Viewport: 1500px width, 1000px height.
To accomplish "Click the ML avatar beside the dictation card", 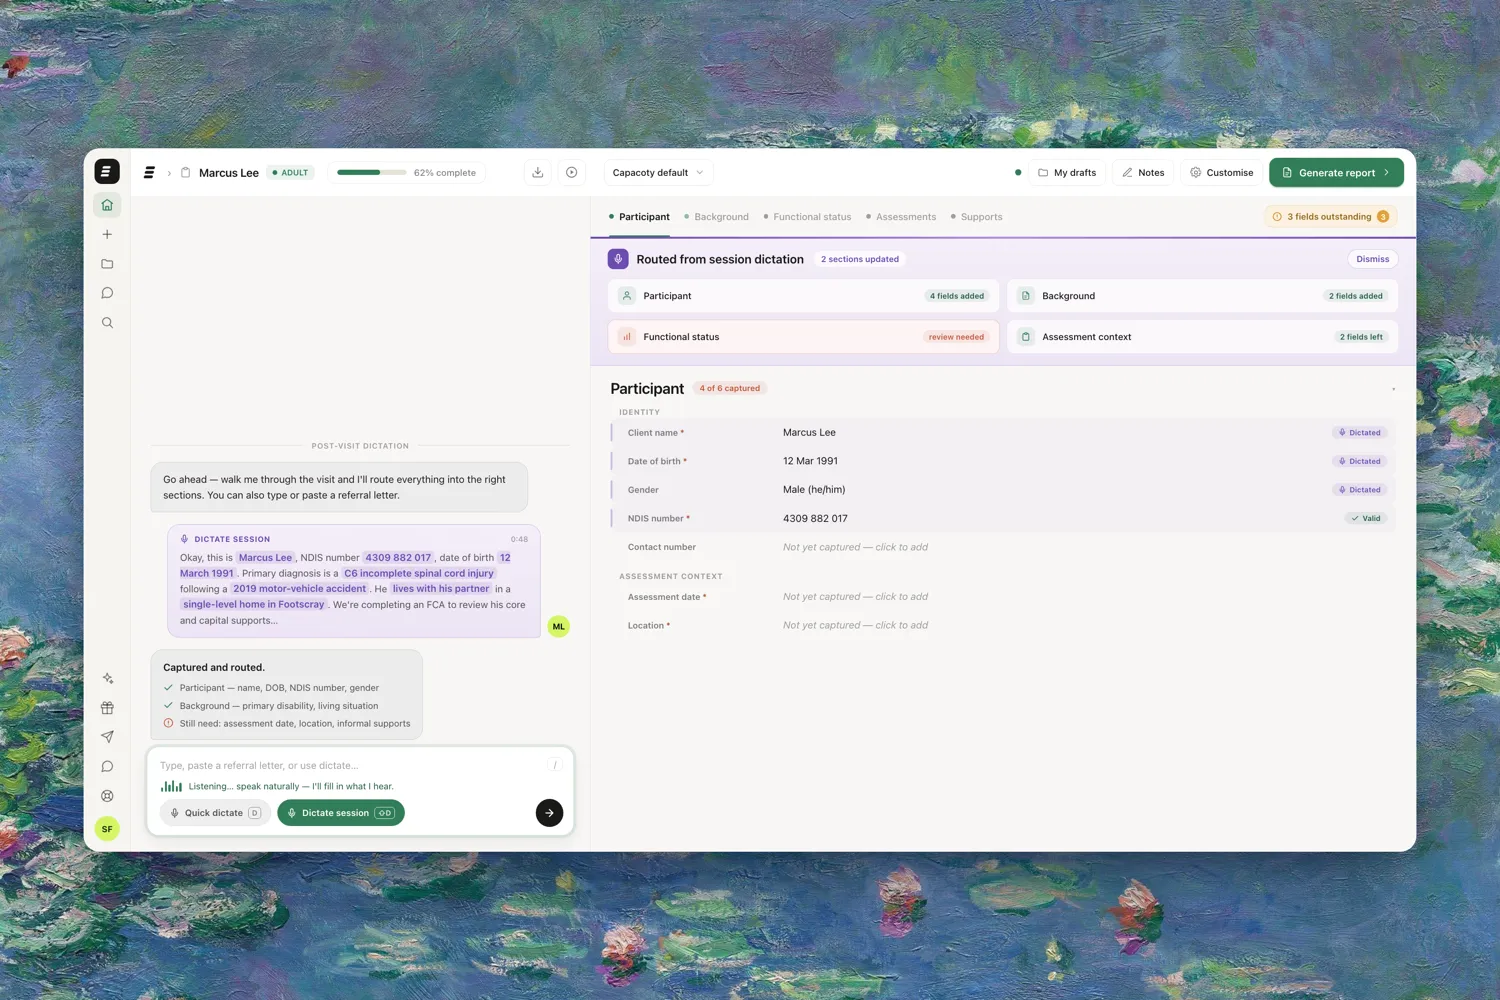I will pos(558,626).
